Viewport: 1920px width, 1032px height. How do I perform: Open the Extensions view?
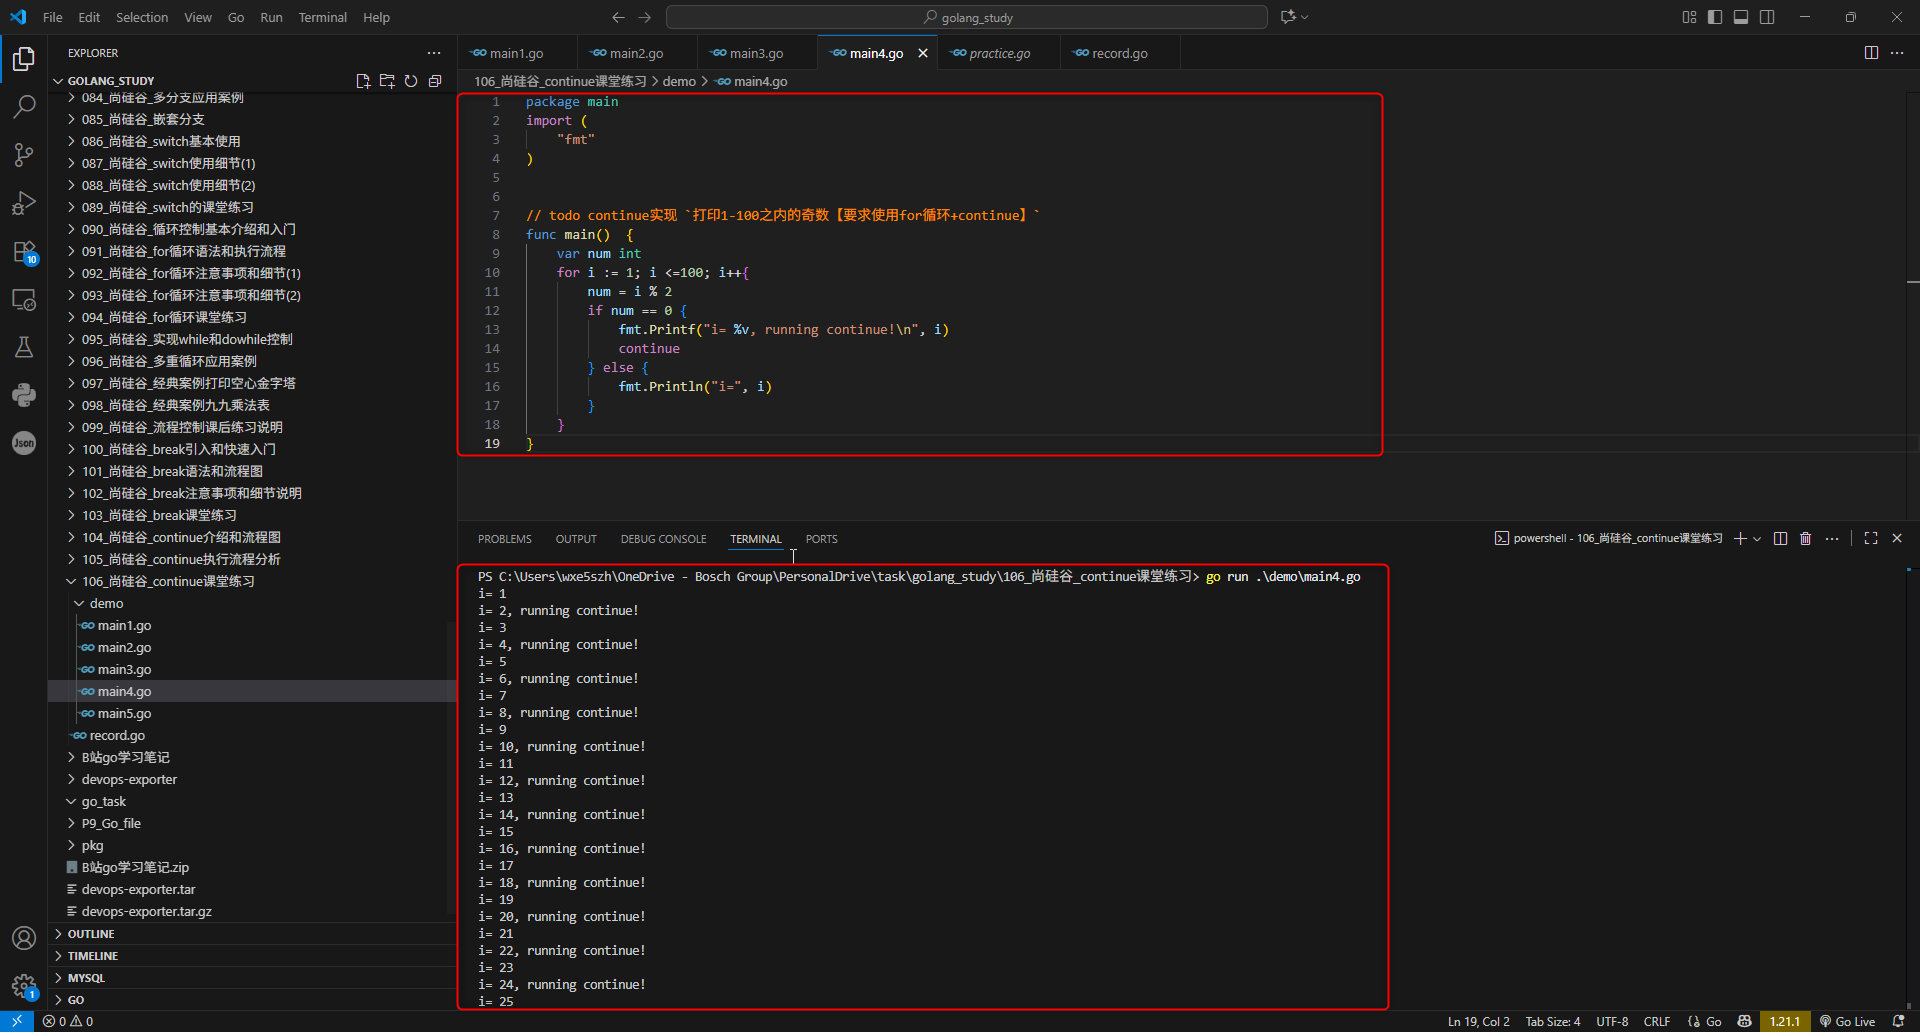coord(24,251)
